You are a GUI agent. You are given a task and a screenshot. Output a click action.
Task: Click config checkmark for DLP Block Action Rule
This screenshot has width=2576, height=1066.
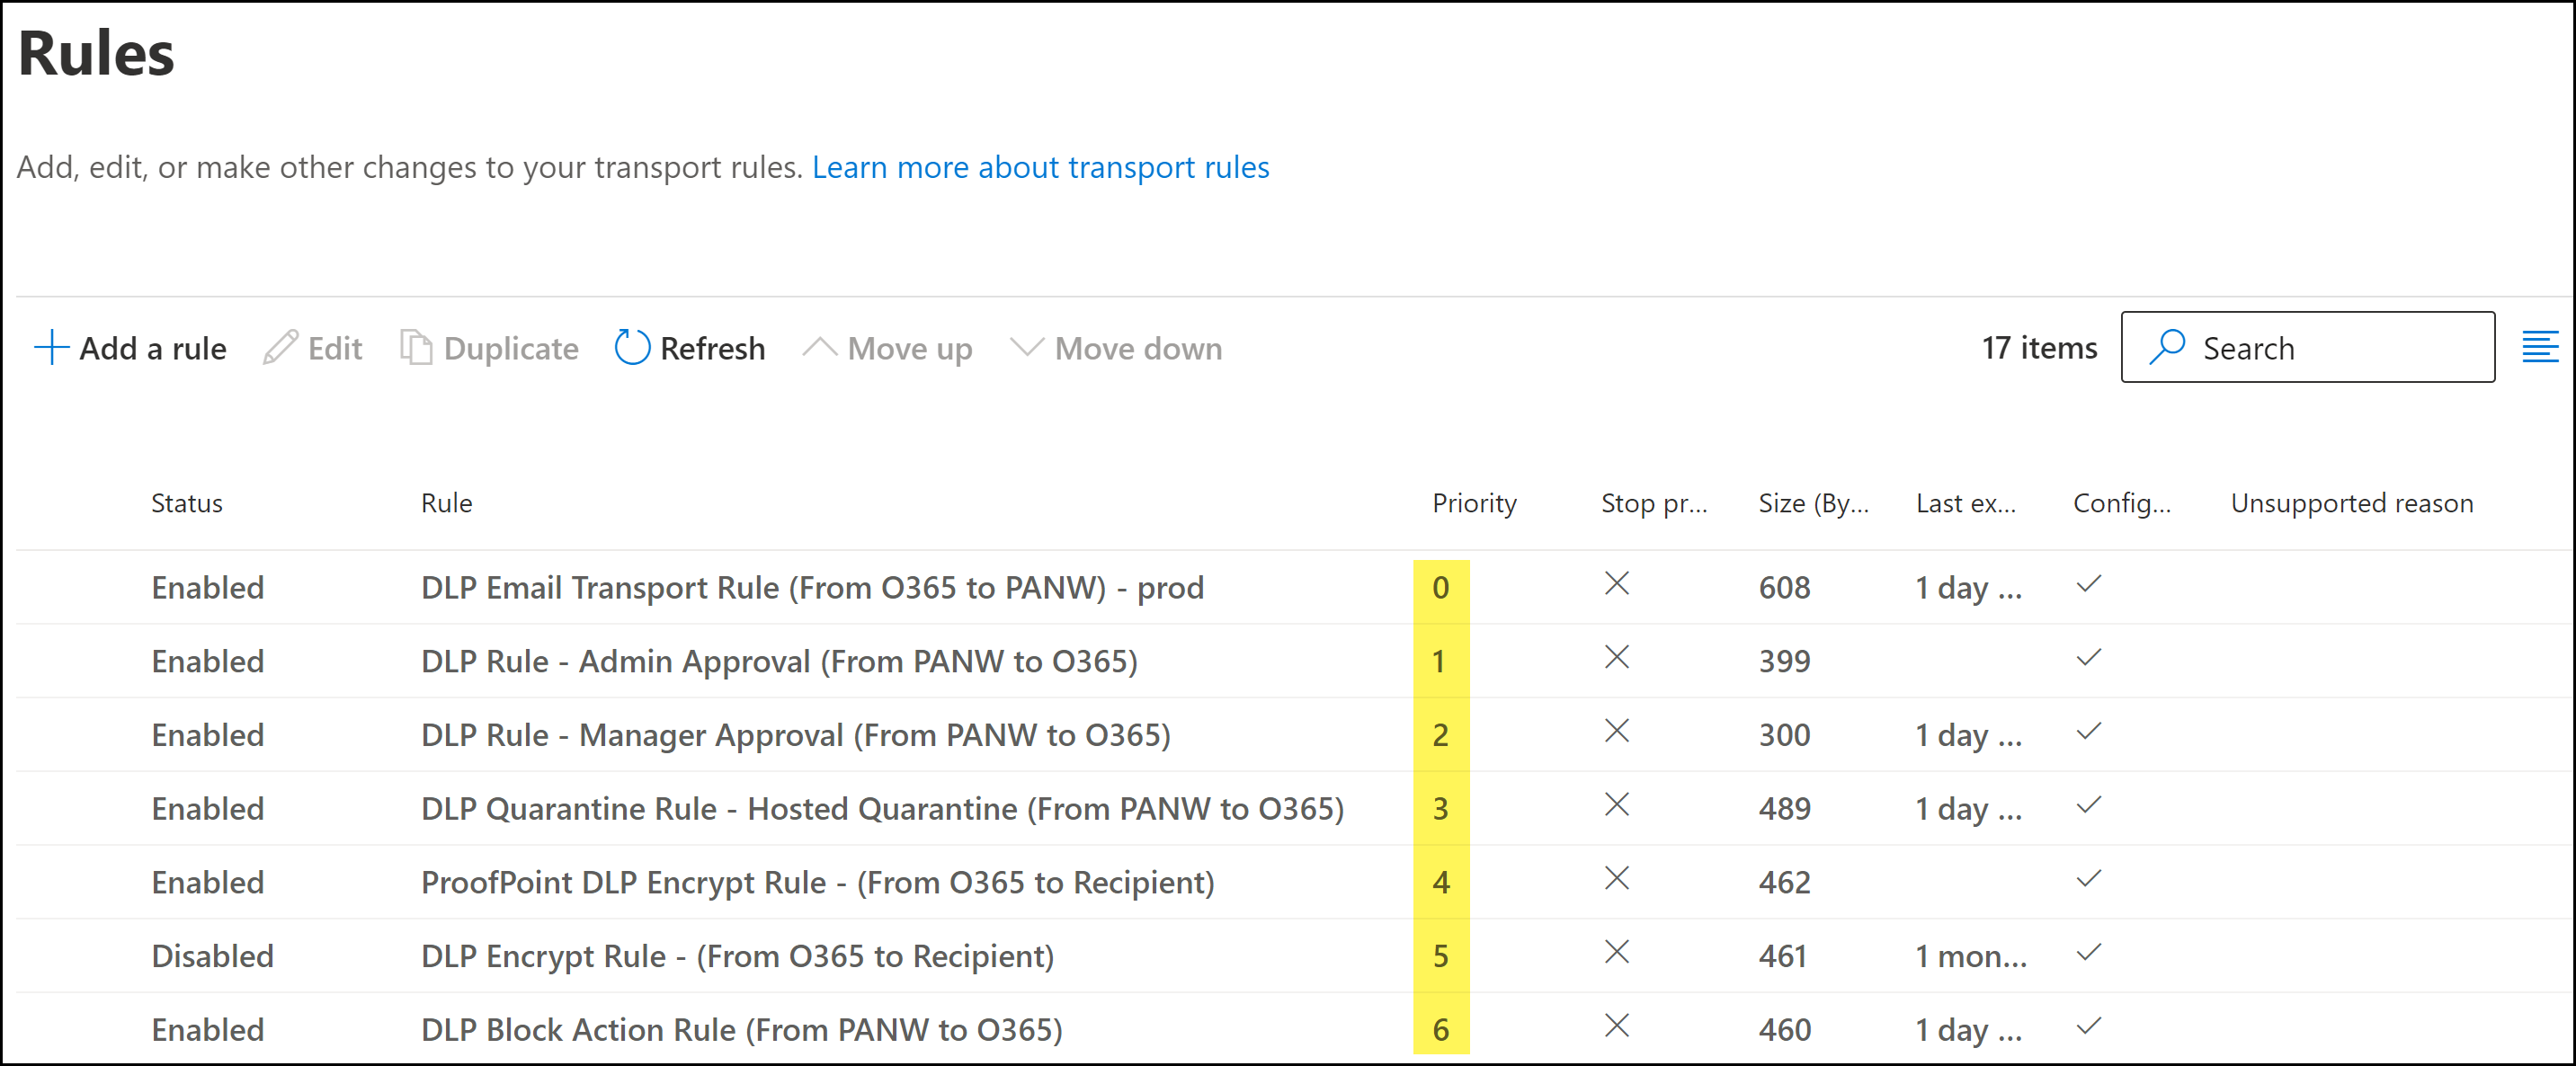point(2088,1027)
